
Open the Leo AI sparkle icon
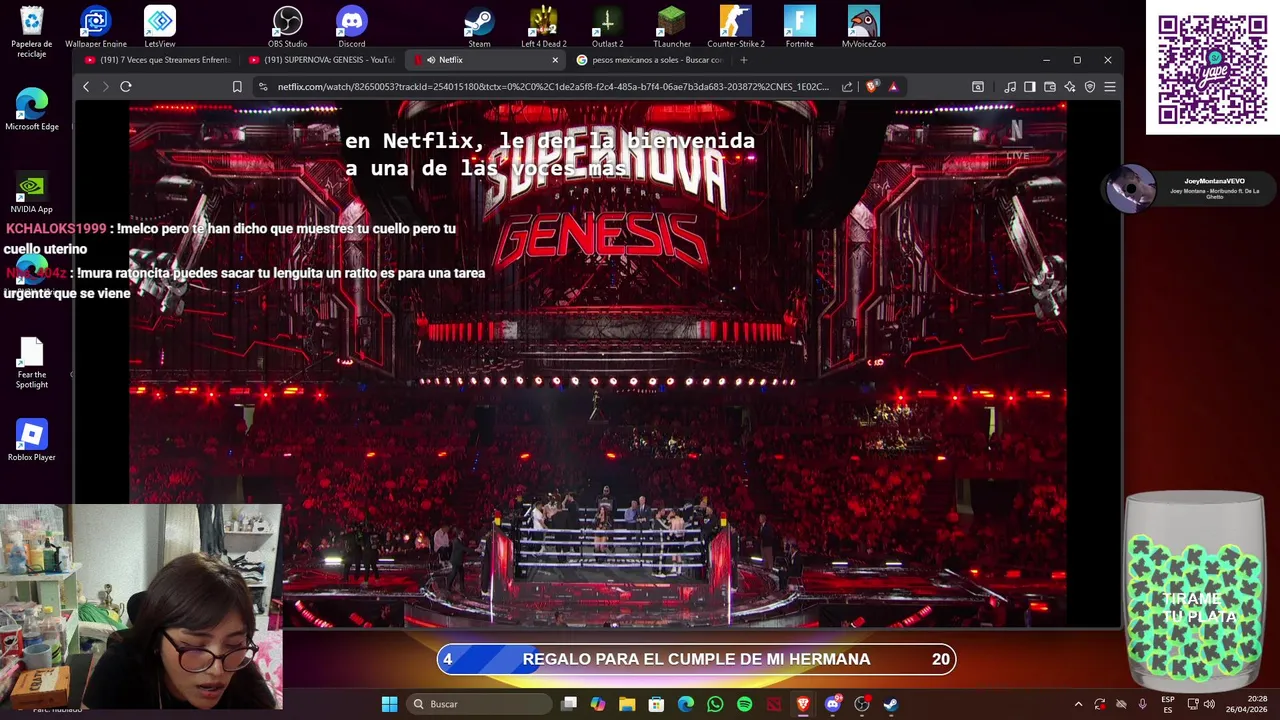pyautogui.click(x=1070, y=87)
